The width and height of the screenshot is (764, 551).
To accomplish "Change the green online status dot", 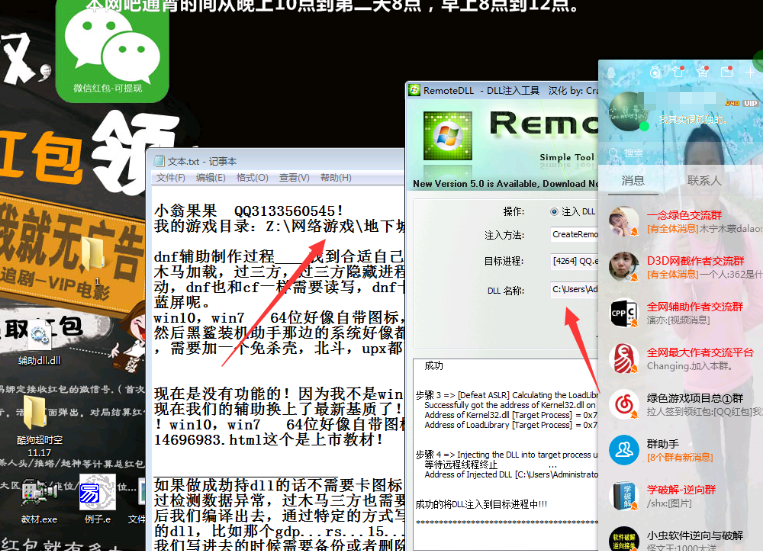I will click(x=644, y=126).
